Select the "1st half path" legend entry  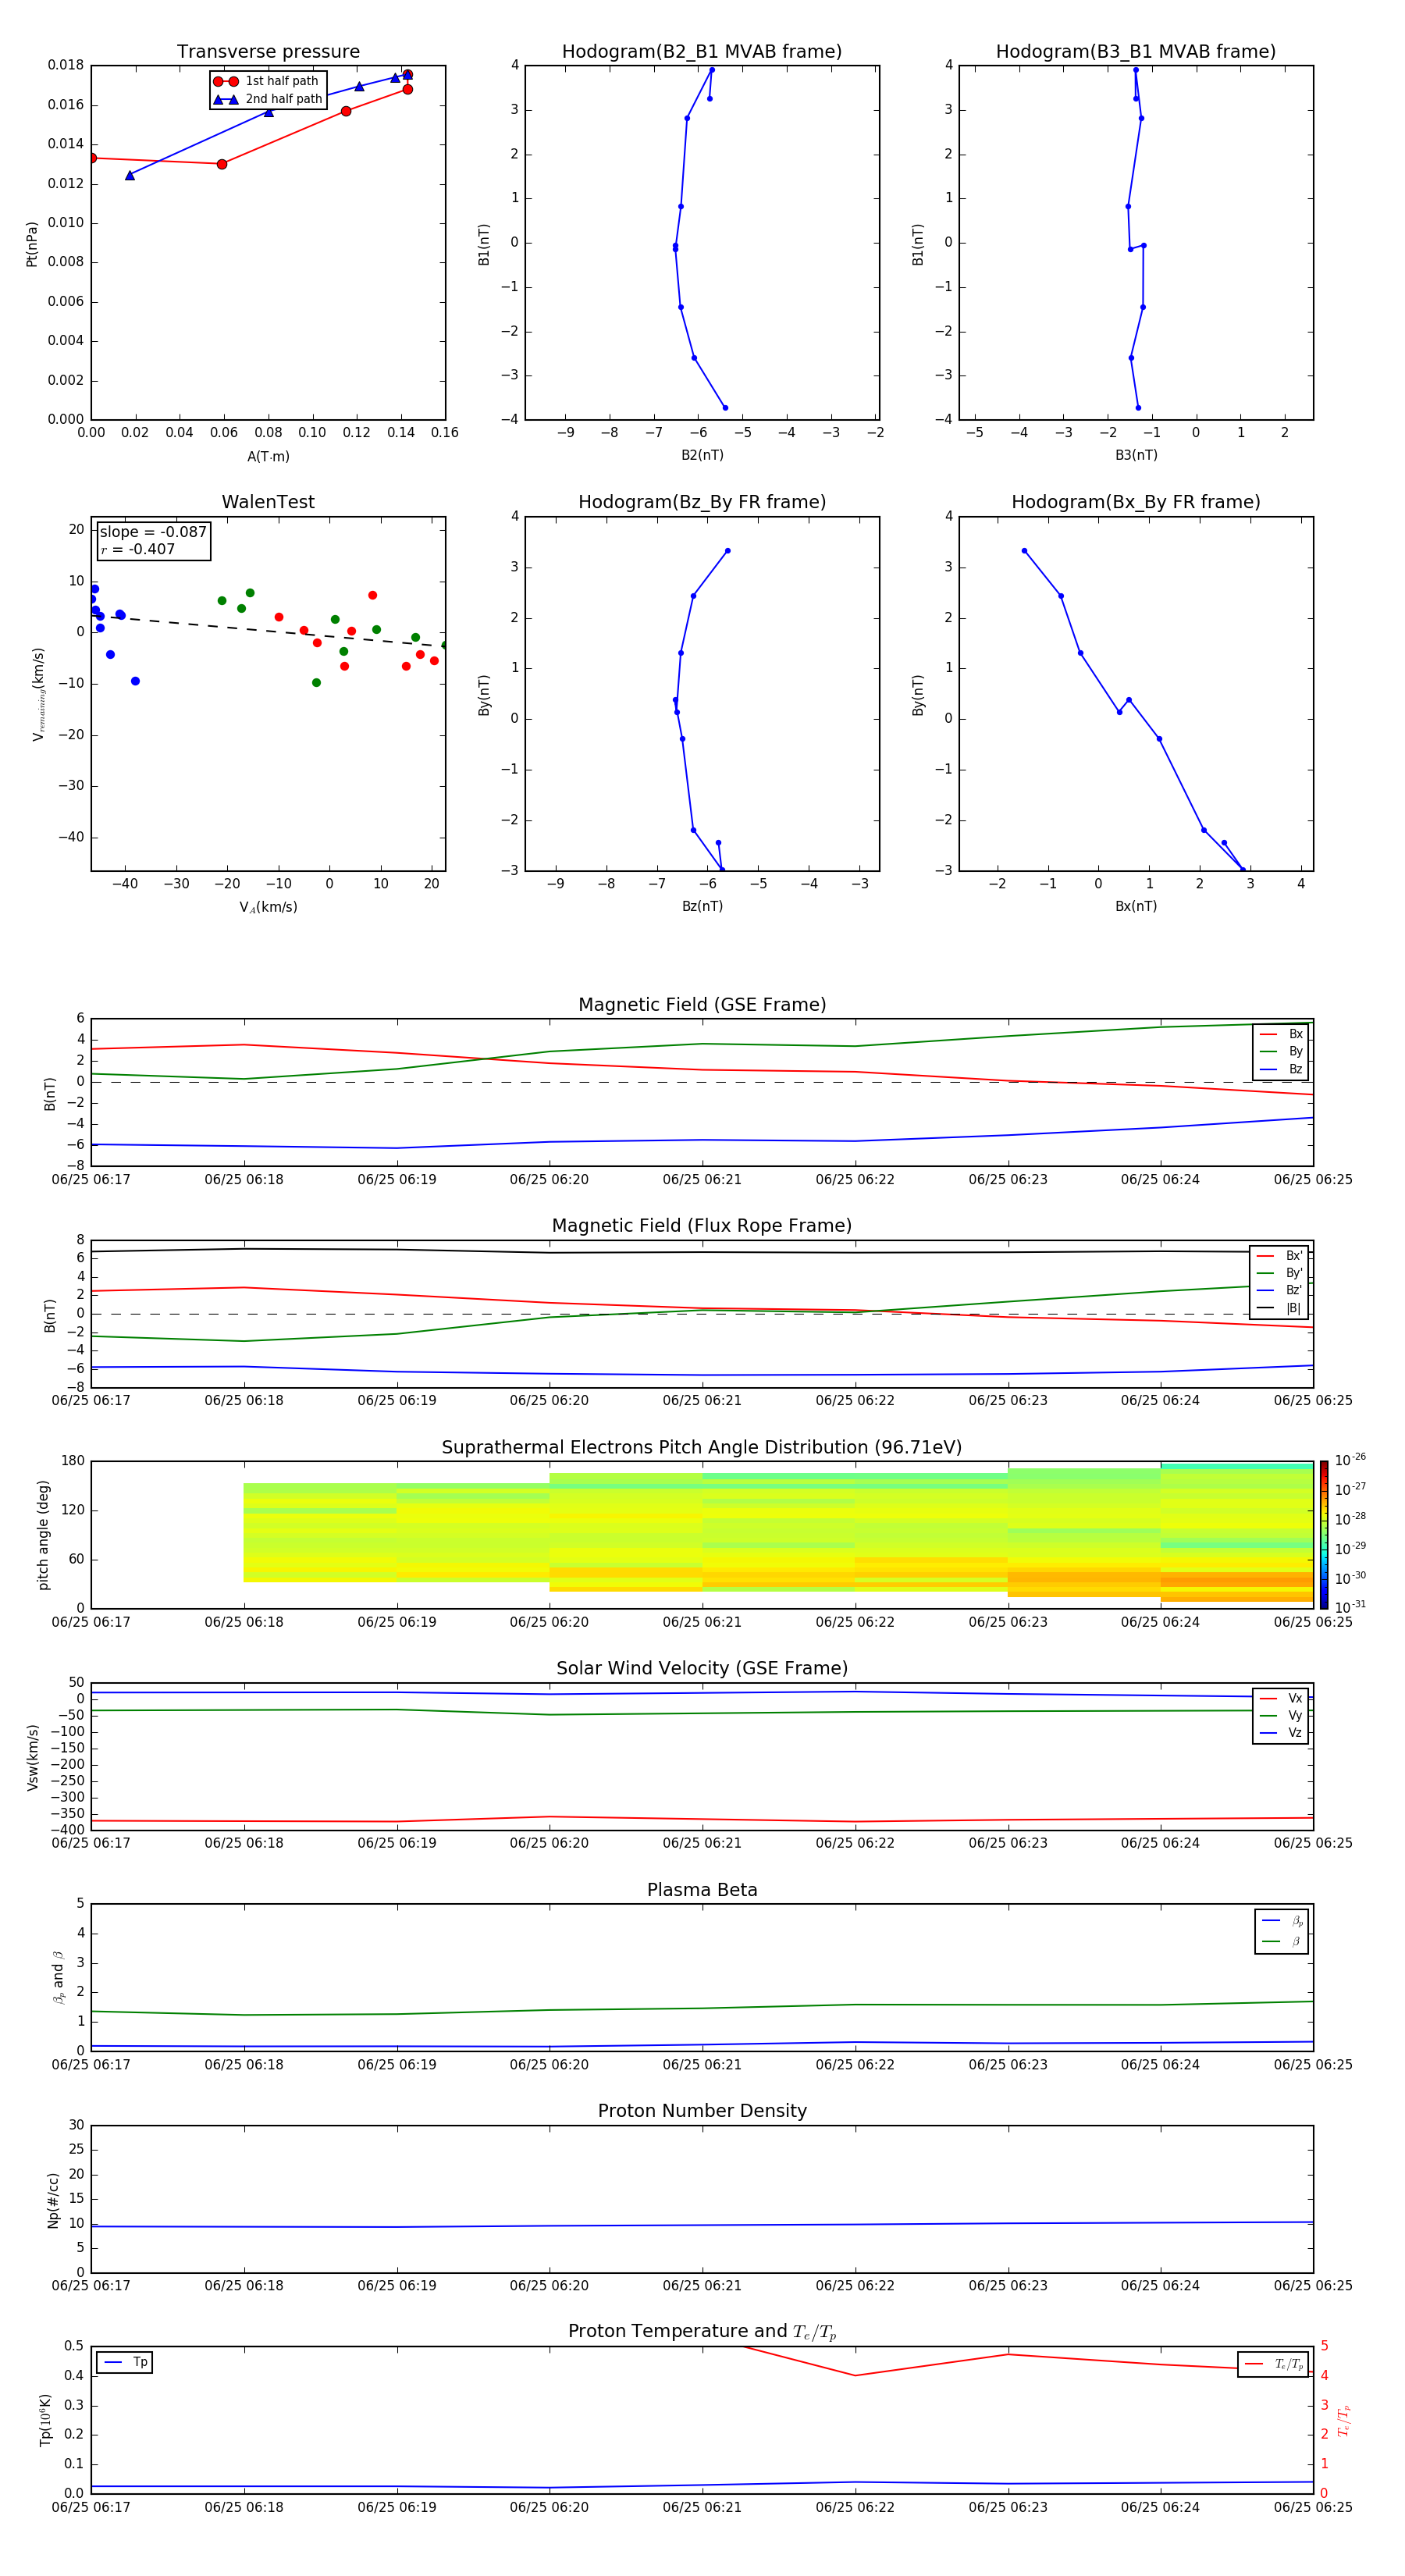pyautogui.click(x=267, y=81)
